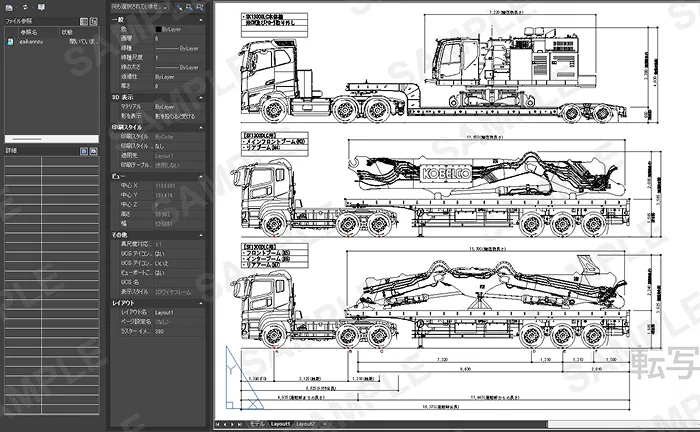Select the gaikanzu reference name row

pyautogui.click(x=31, y=42)
